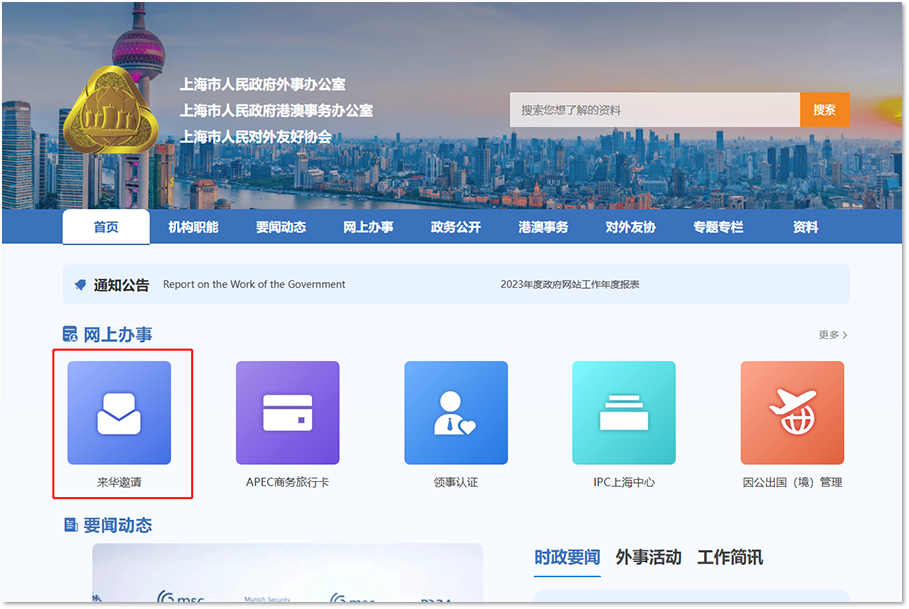
Task: Switch to the 工作简讯 tab
Action: [x=730, y=557]
